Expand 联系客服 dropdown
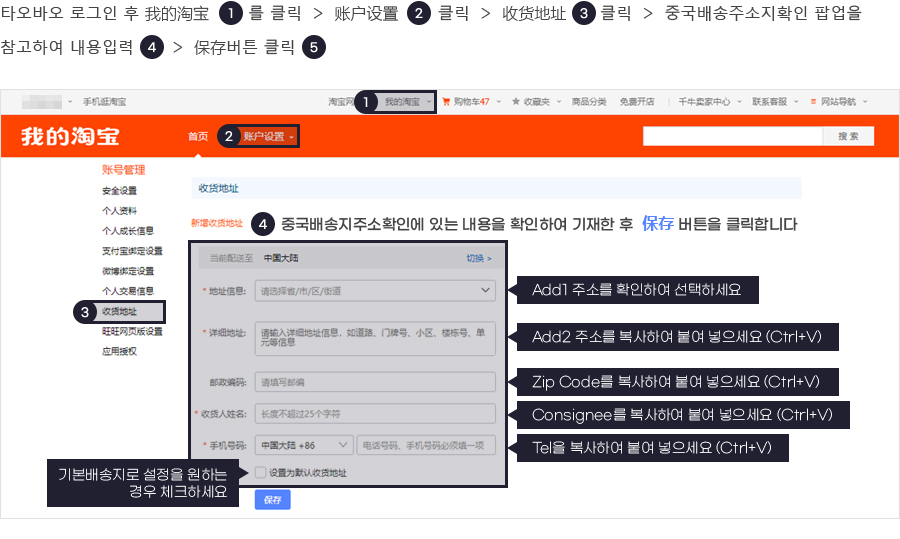Screen dimensions: 900x539 click(775, 102)
